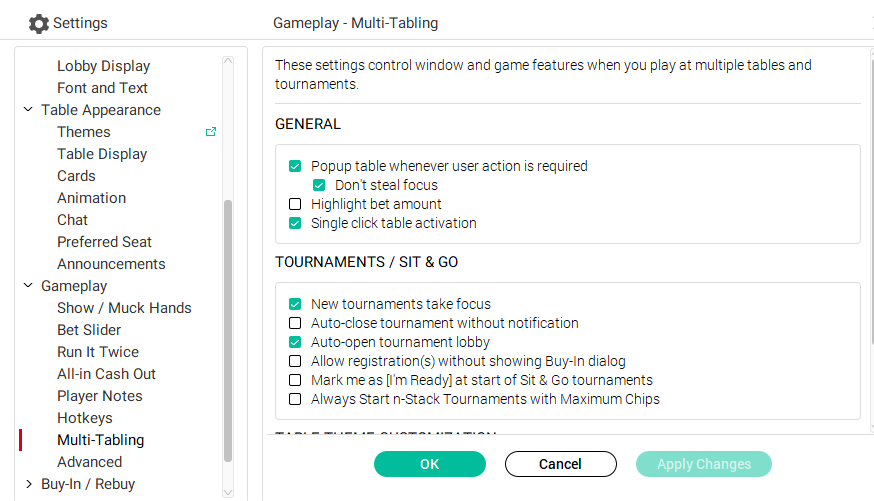Select Bet Slider in the sidebar

89,330
